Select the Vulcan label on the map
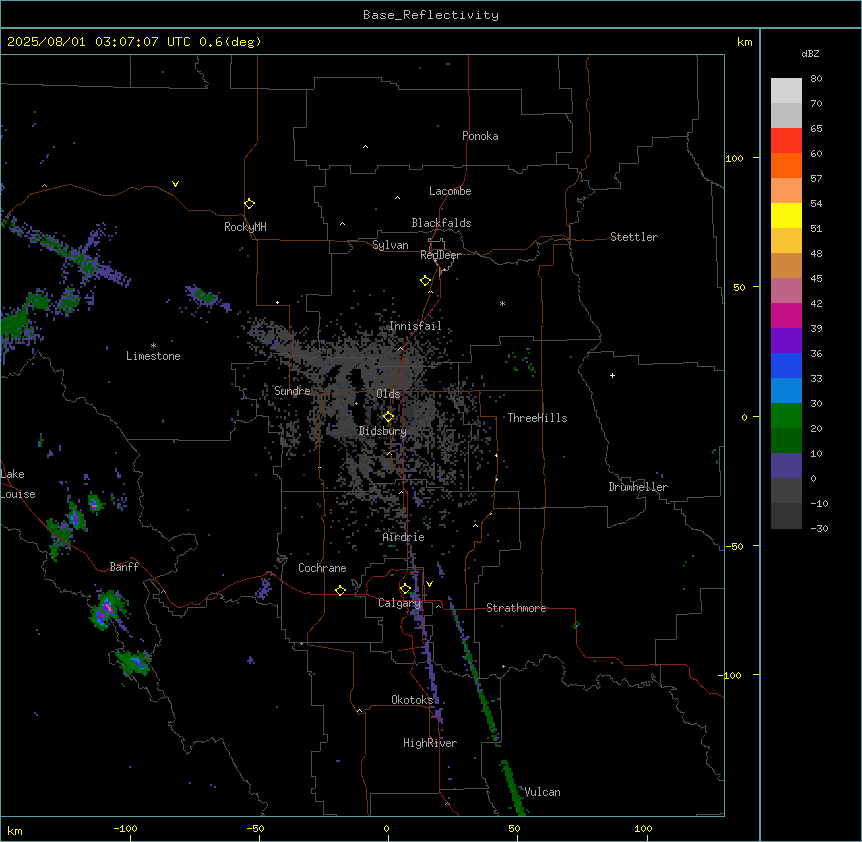 click(543, 792)
